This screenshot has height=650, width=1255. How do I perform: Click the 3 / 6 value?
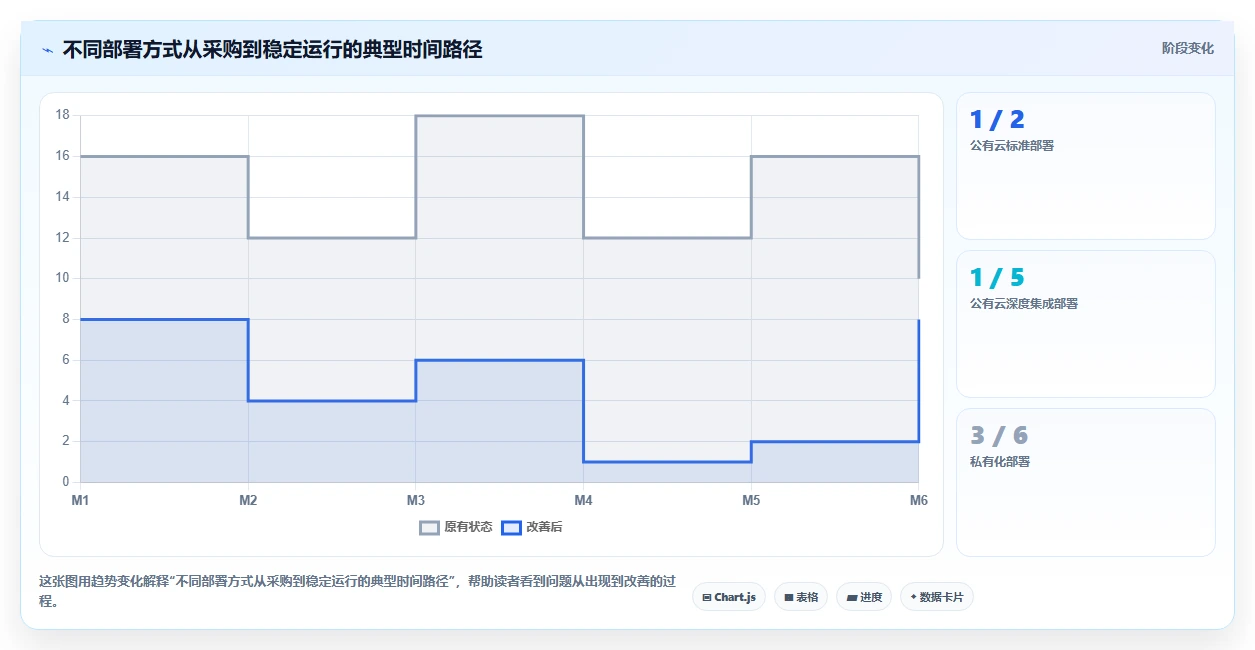click(999, 436)
